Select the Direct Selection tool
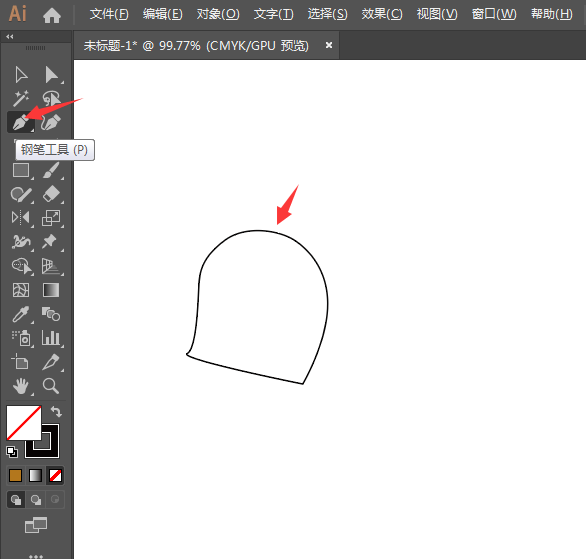 point(51,74)
